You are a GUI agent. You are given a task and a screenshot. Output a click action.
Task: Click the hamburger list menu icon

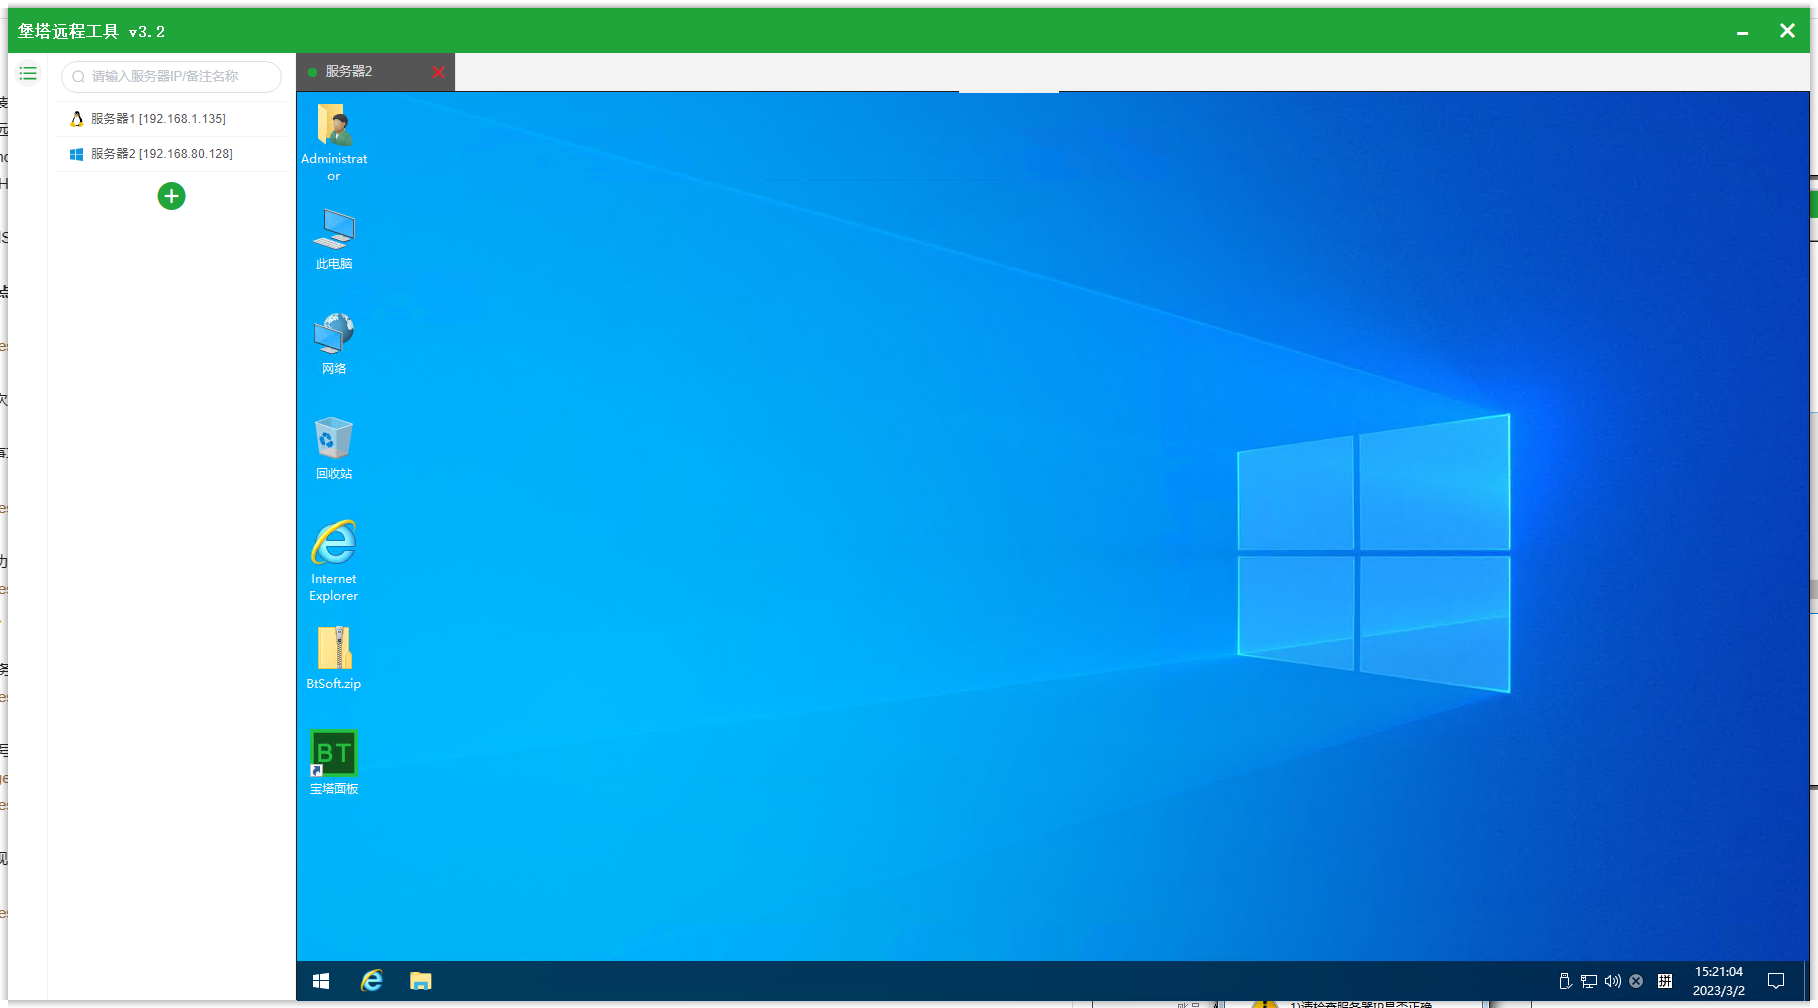28,74
